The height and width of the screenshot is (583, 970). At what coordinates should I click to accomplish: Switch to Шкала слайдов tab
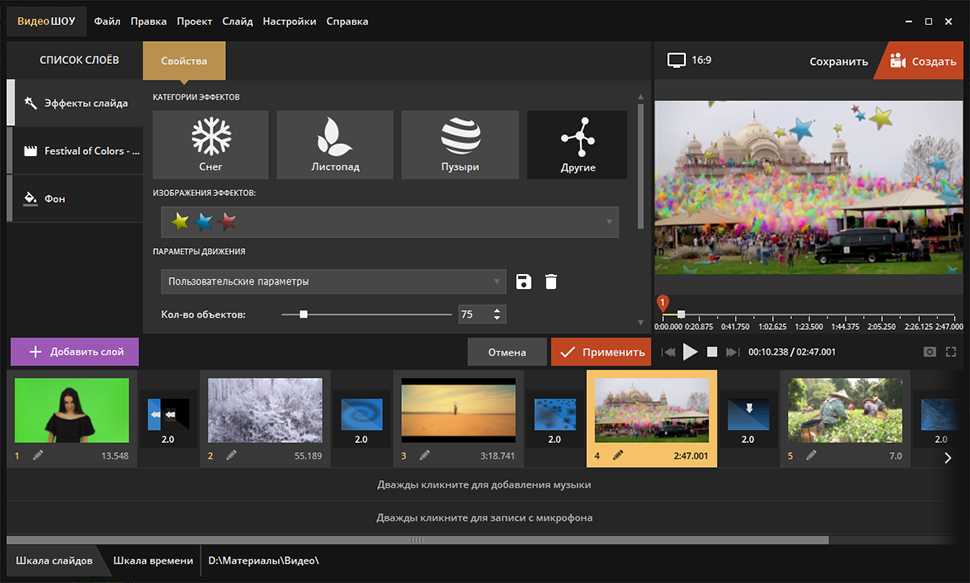point(54,561)
